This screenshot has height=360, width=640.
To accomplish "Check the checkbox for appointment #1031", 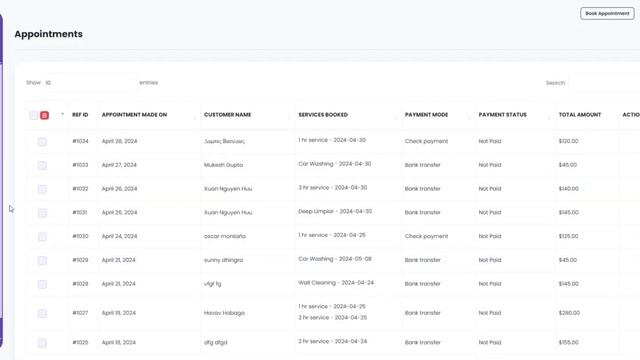I will point(42,213).
